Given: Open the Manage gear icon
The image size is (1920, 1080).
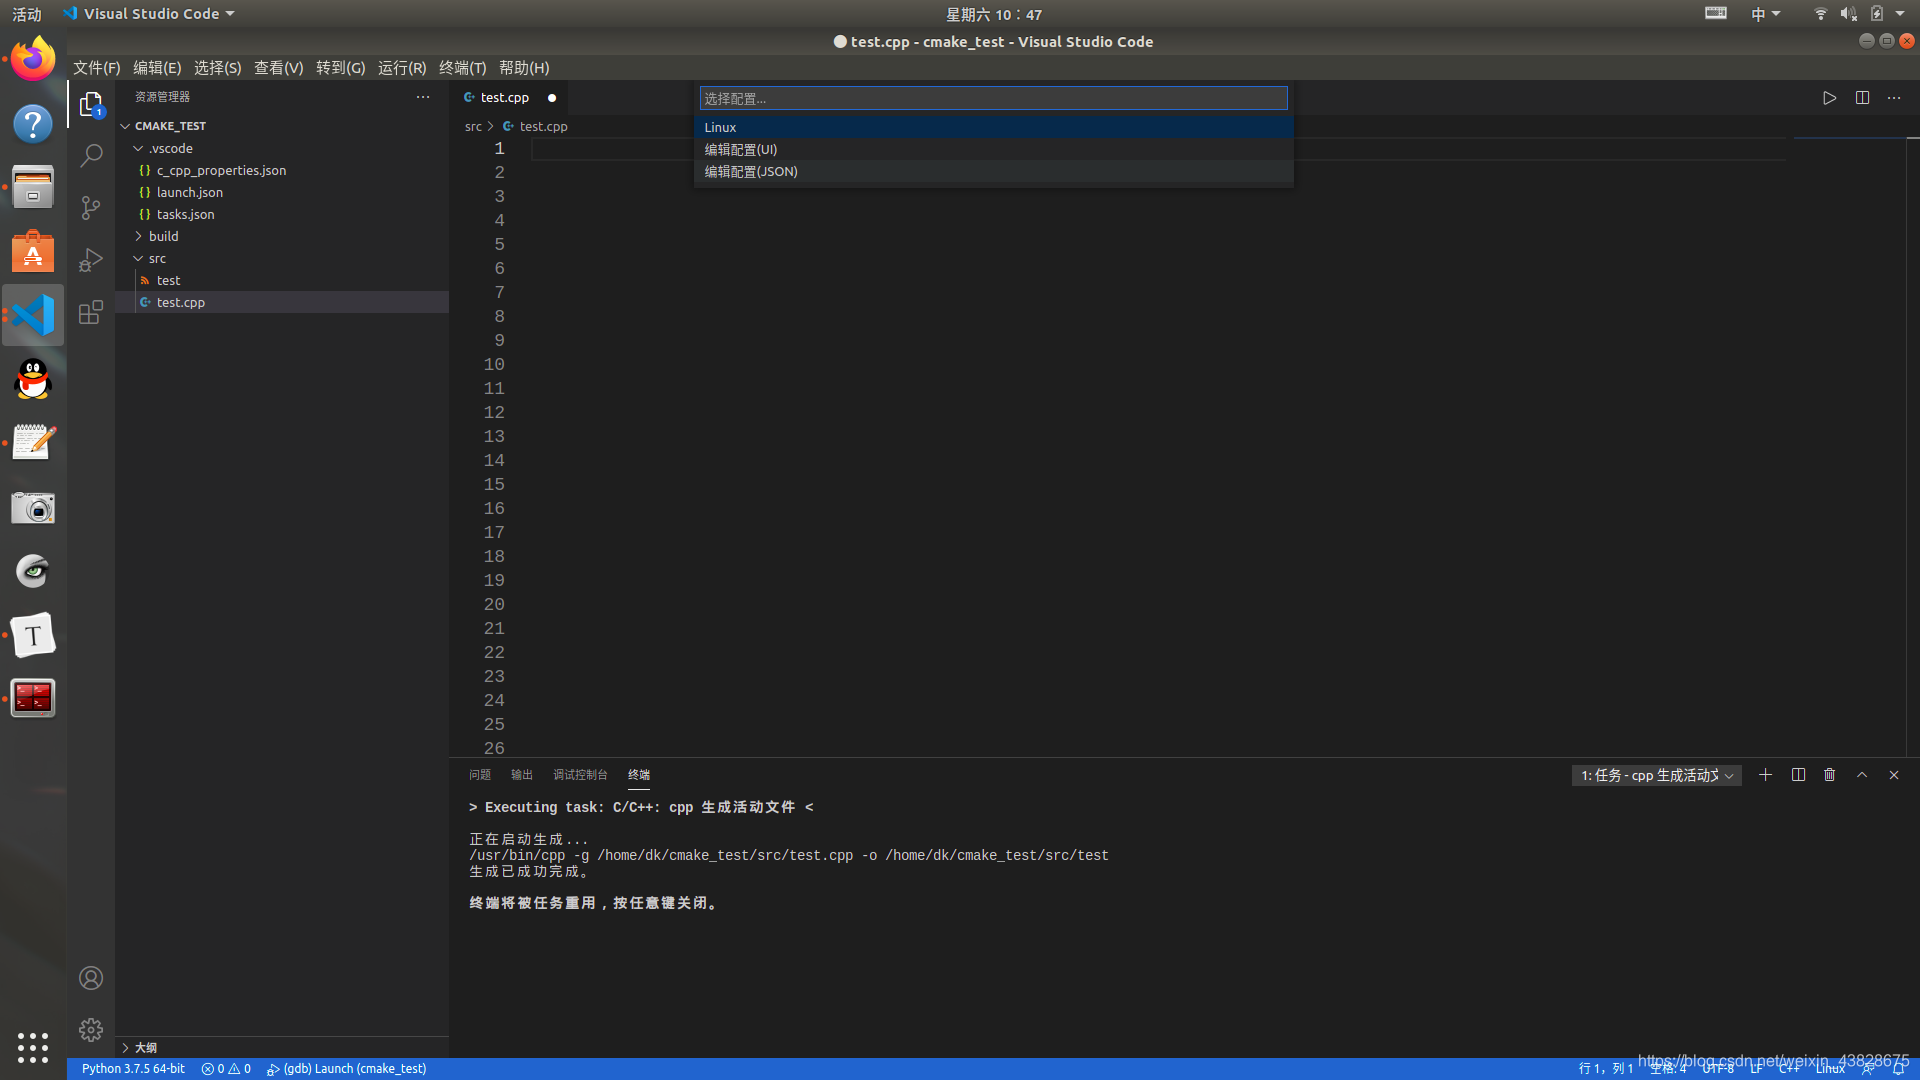Looking at the screenshot, I should pos(91,1030).
